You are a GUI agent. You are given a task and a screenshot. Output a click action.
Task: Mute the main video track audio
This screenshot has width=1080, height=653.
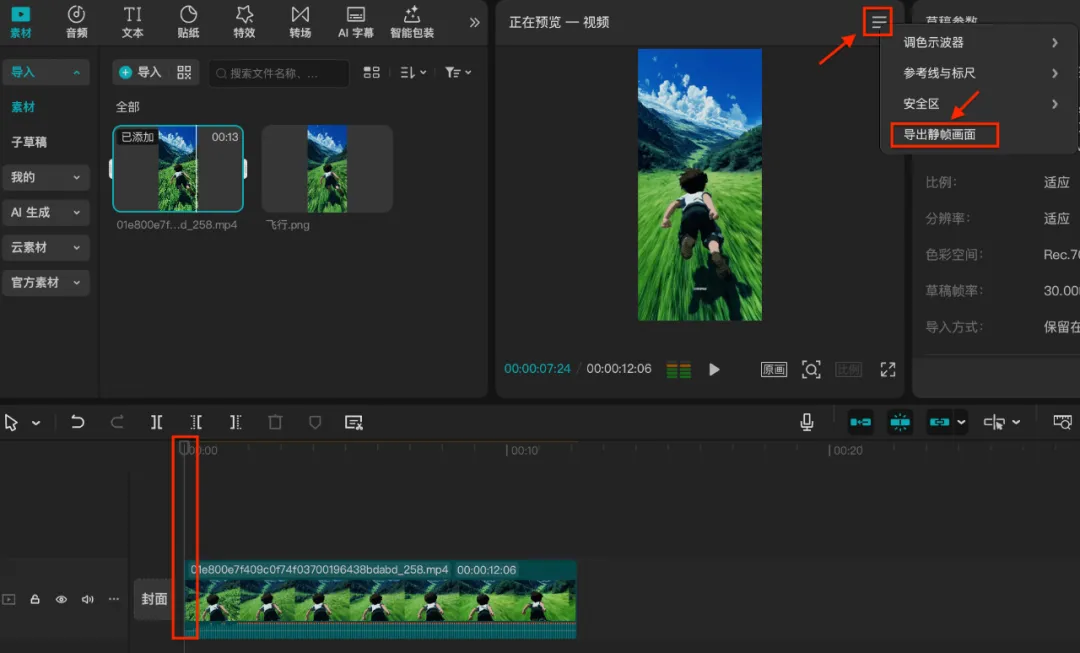pyautogui.click(x=87, y=599)
